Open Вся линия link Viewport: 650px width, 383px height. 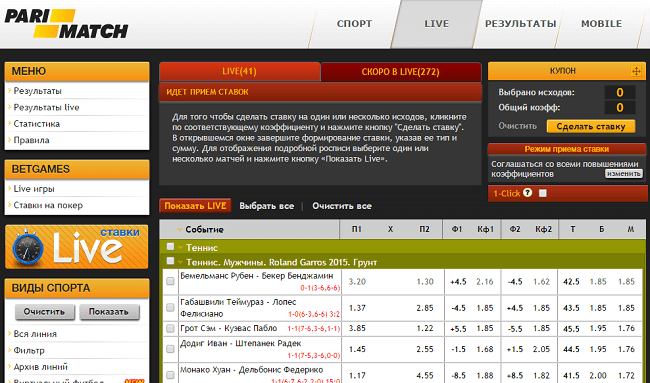point(35,334)
